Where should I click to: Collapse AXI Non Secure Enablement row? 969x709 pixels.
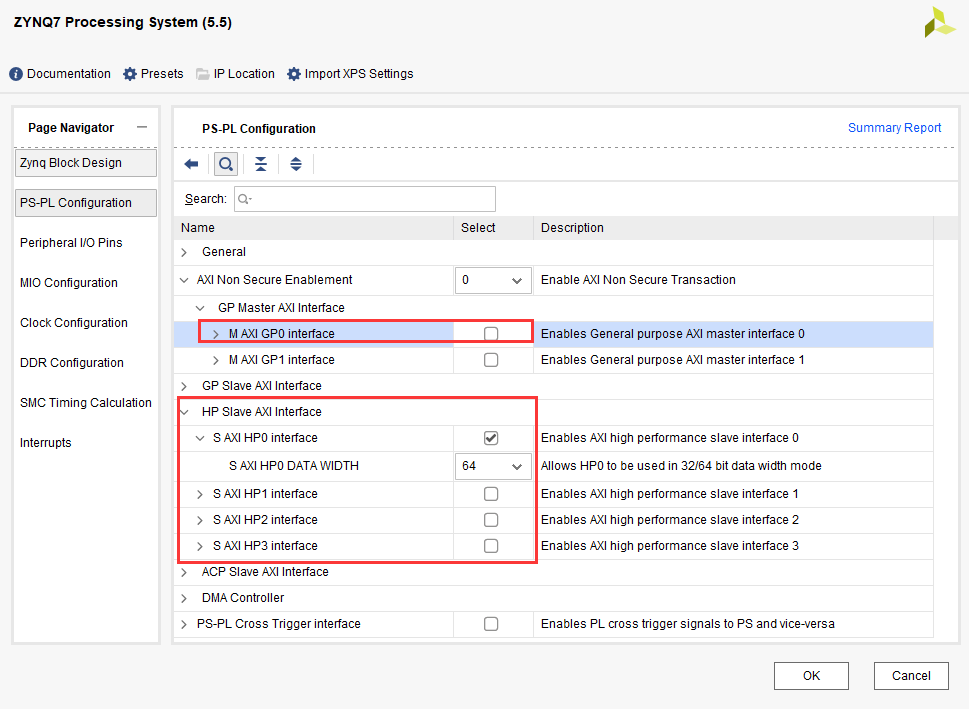184,280
